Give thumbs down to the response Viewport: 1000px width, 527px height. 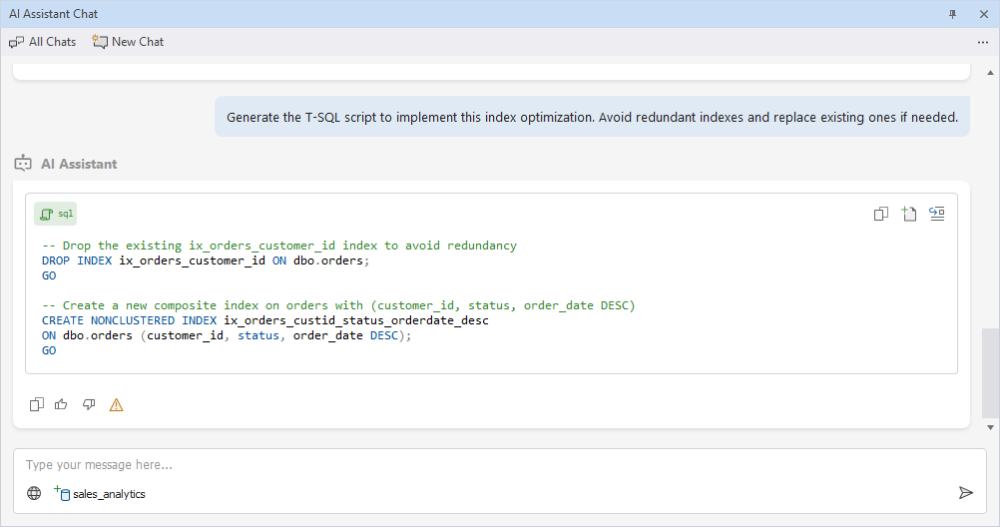[89, 404]
